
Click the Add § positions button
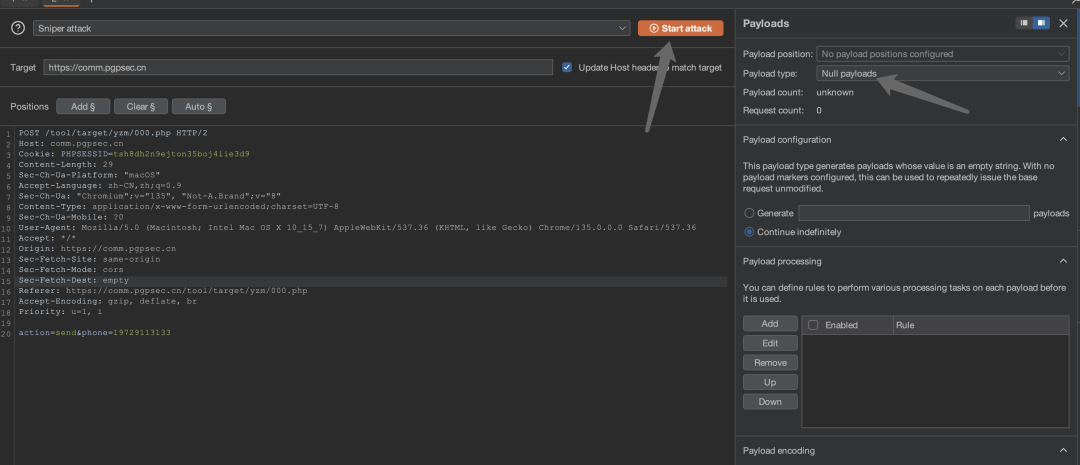click(83, 107)
